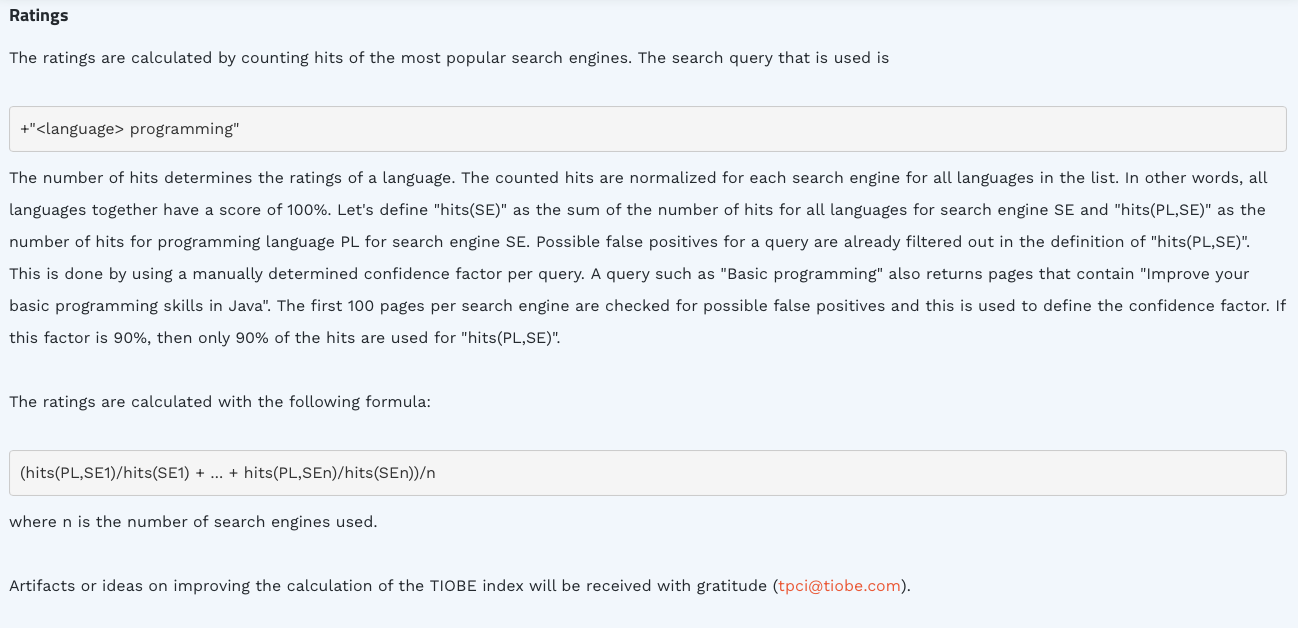1298x628 pixels.
Task: Open the tpci@tiobe.com email link
Action: coord(839,586)
